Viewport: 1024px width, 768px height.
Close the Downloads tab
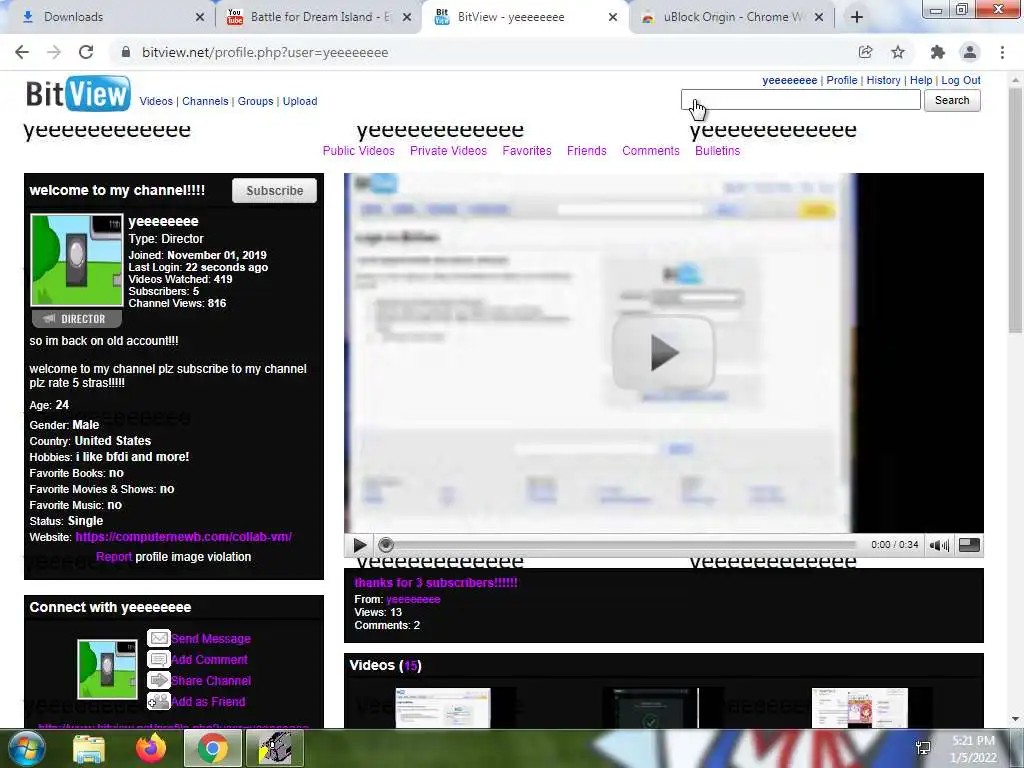(200, 17)
